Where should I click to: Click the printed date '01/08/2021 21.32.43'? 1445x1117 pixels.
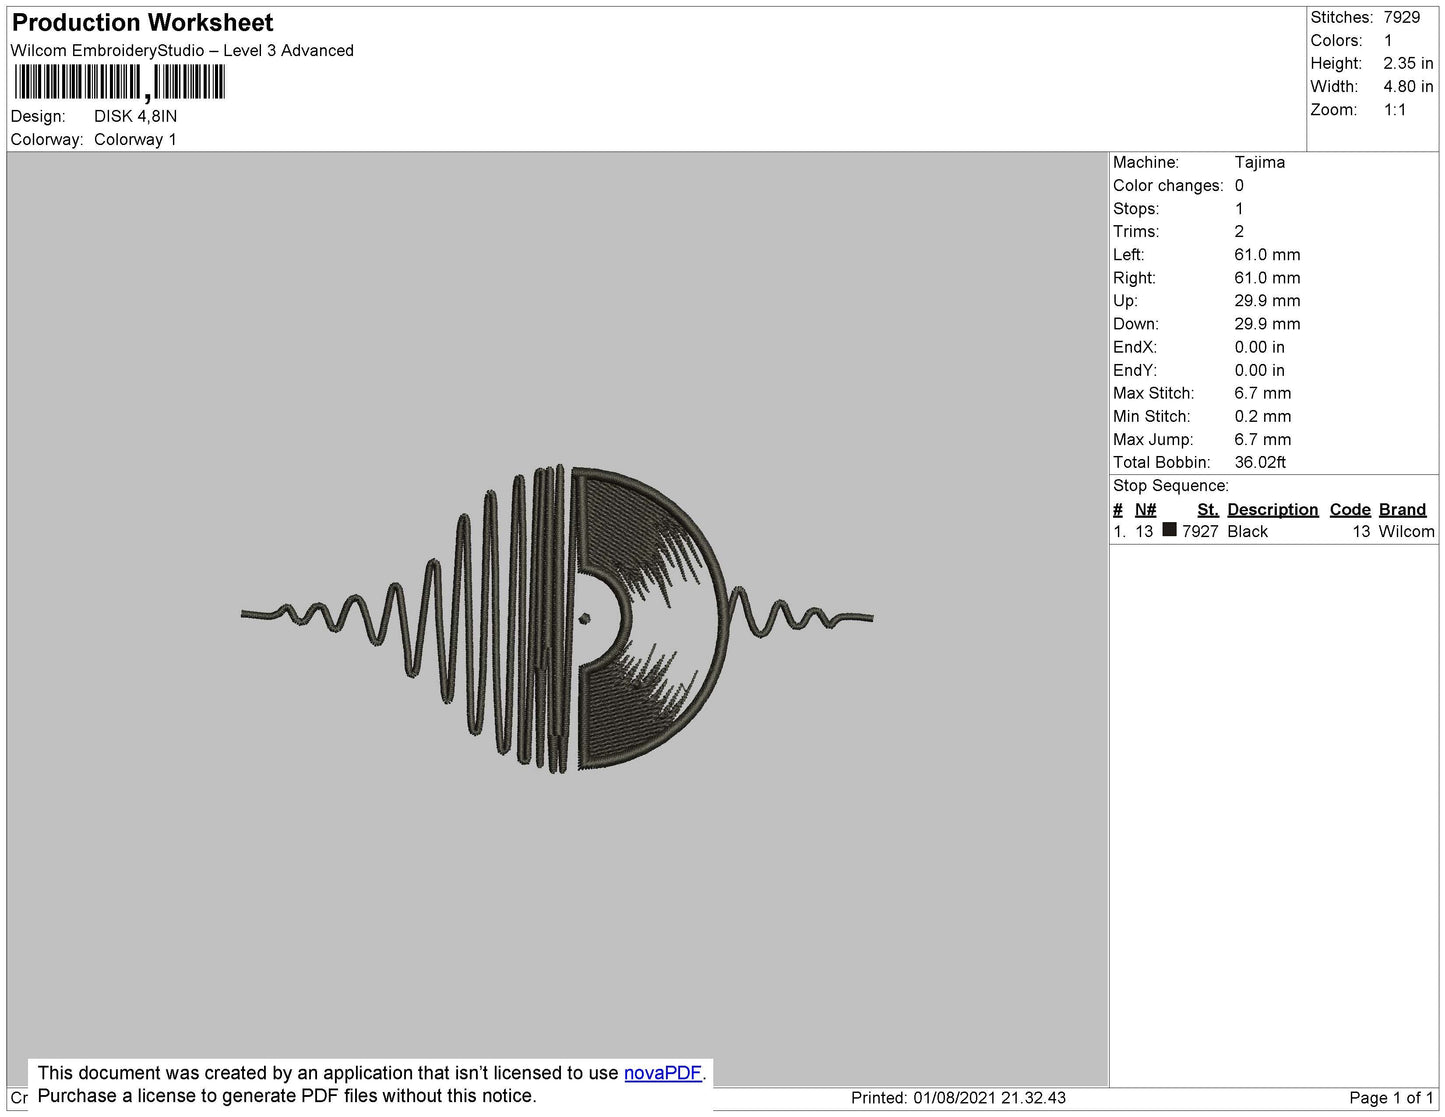[989, 1098]
